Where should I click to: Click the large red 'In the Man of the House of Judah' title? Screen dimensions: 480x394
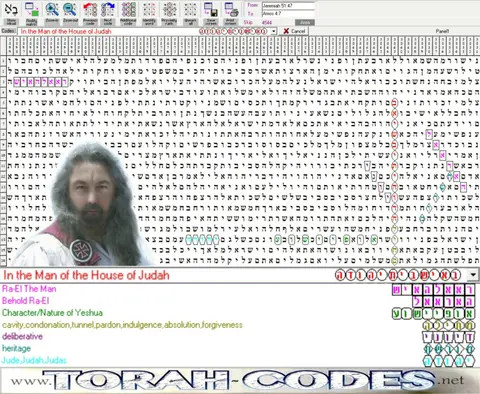86,275
